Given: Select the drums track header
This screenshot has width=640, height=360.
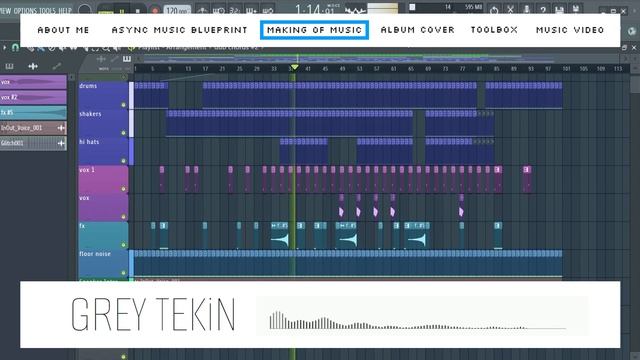Looking at the screenshot, I should pos(103,95).
